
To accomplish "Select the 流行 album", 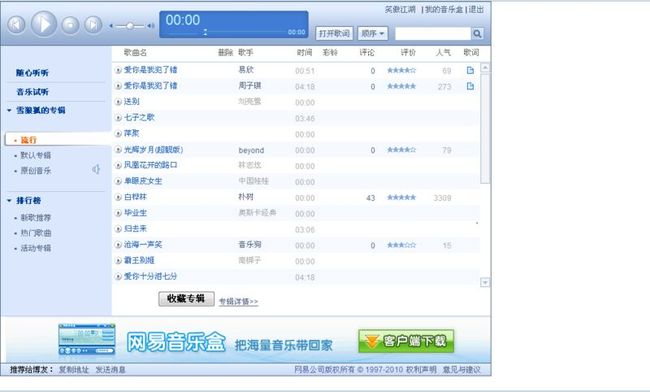I will coord(29,140).
